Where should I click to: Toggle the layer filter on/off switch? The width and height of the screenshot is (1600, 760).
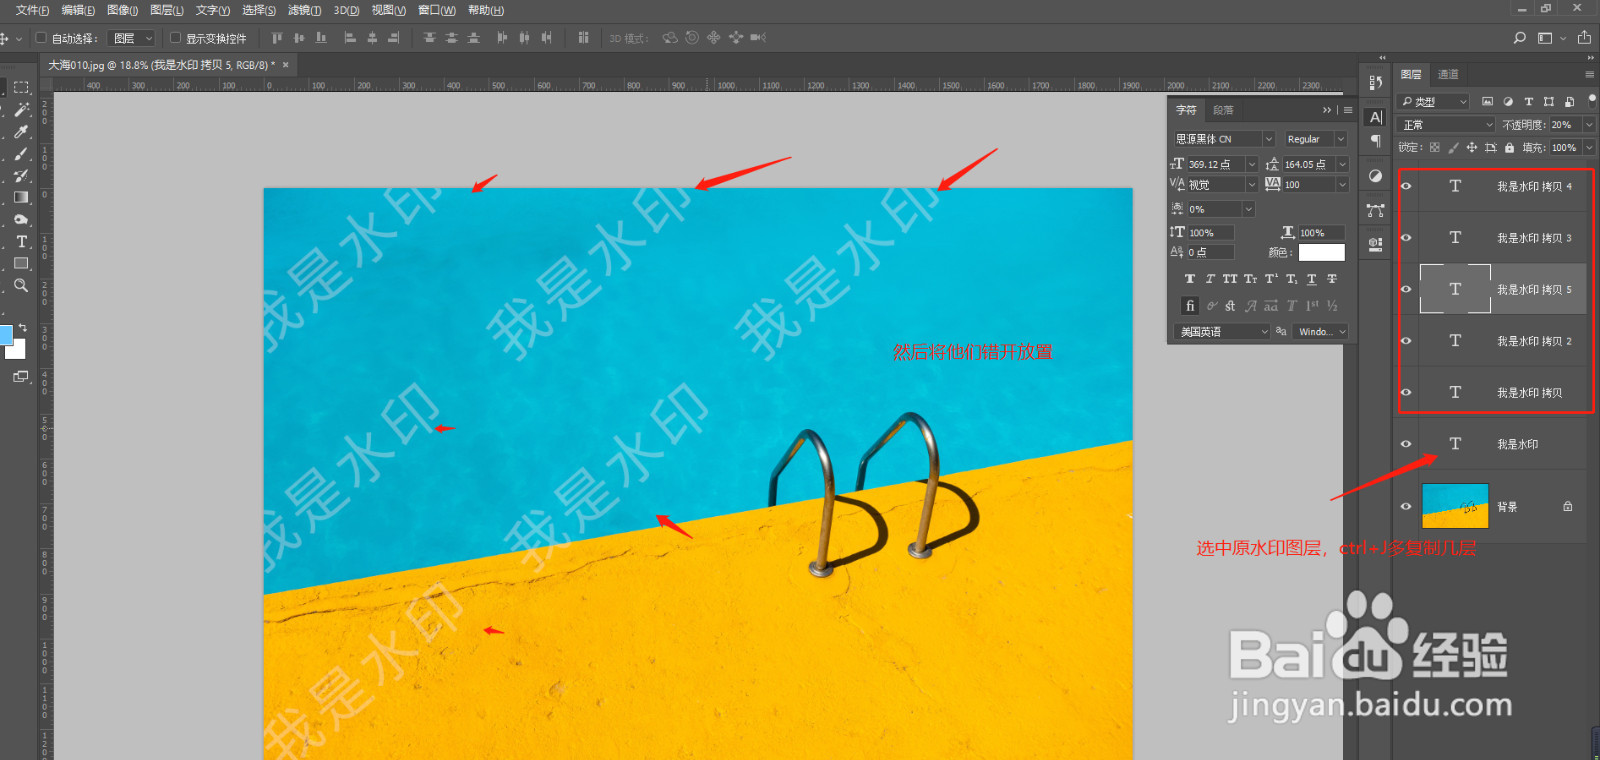coord(1591,100)
